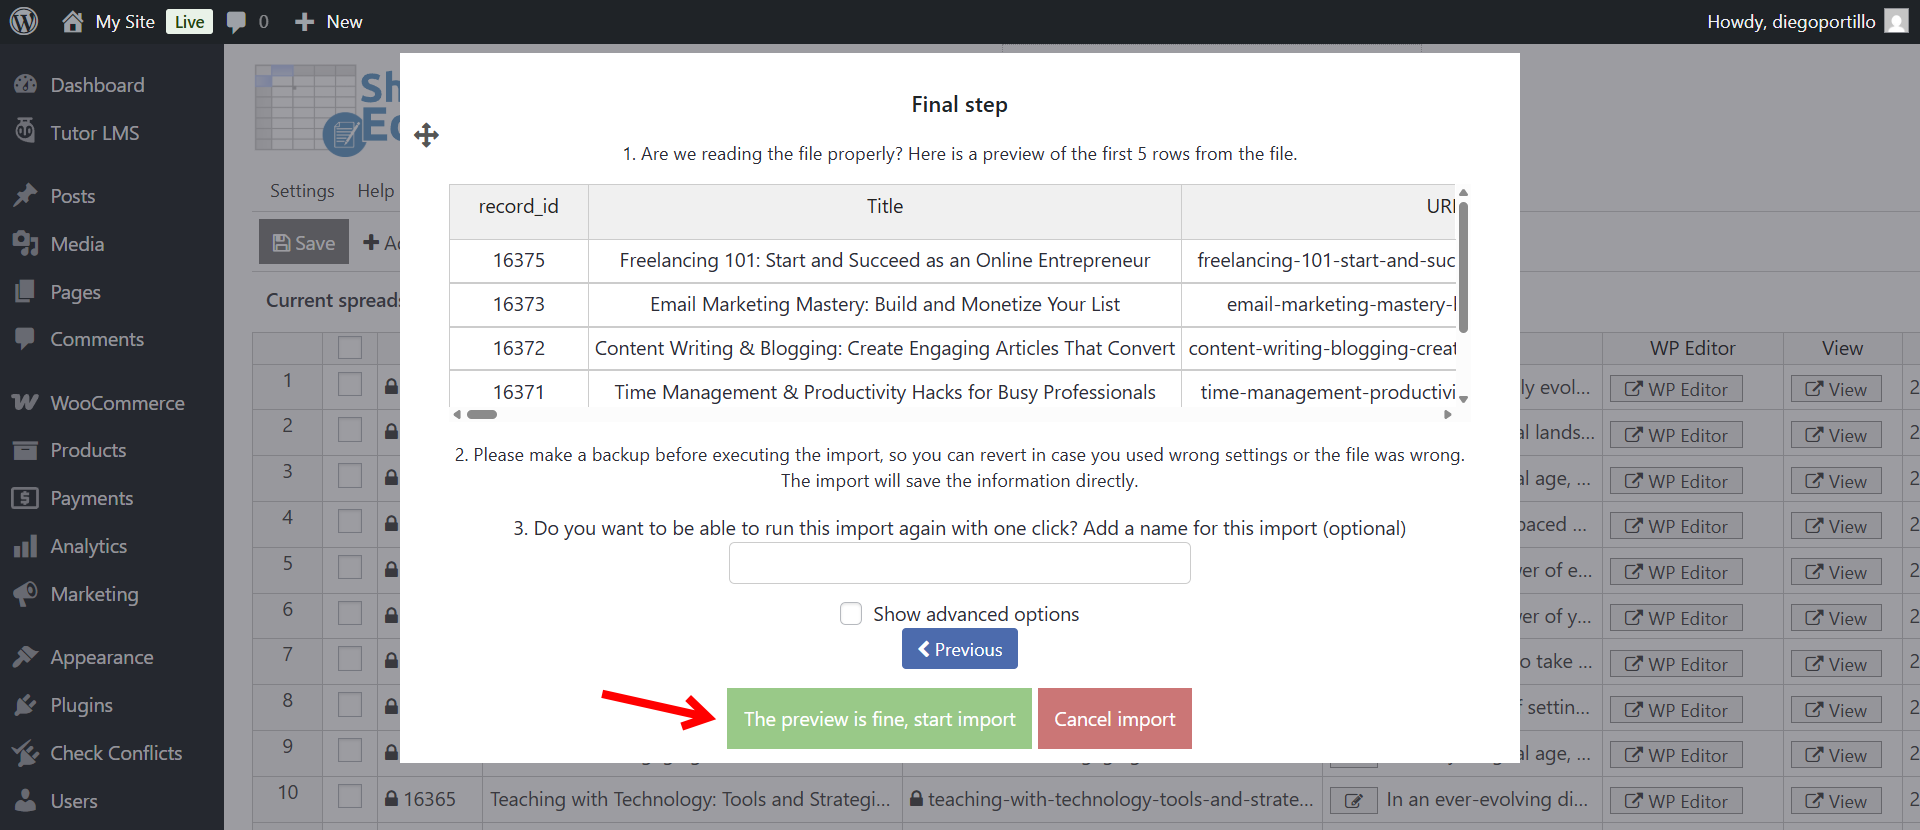Viewport: 1920px width, 830px height.
Task: Click the move handle icon on the dialog
Action: tap(426, 135)
